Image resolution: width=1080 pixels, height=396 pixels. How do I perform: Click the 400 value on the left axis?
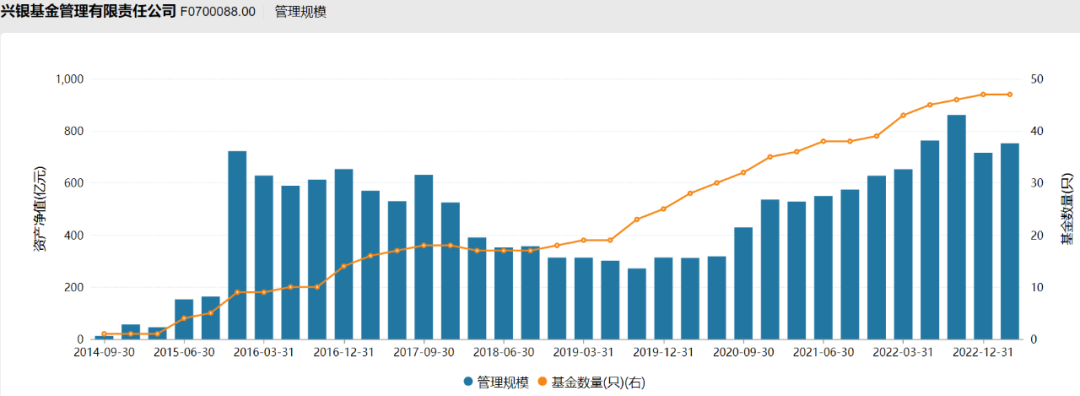pos(74,236)
